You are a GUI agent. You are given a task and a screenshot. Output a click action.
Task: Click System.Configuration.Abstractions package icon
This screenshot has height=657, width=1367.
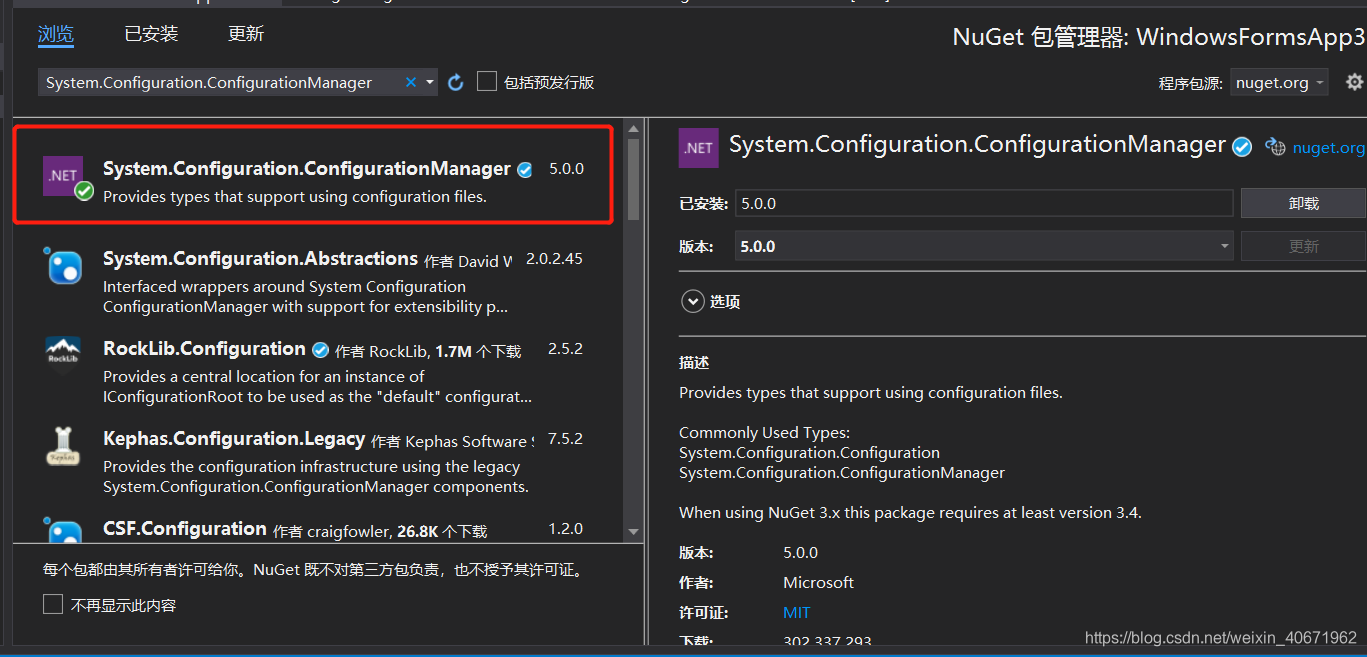[x=63, y=265]
